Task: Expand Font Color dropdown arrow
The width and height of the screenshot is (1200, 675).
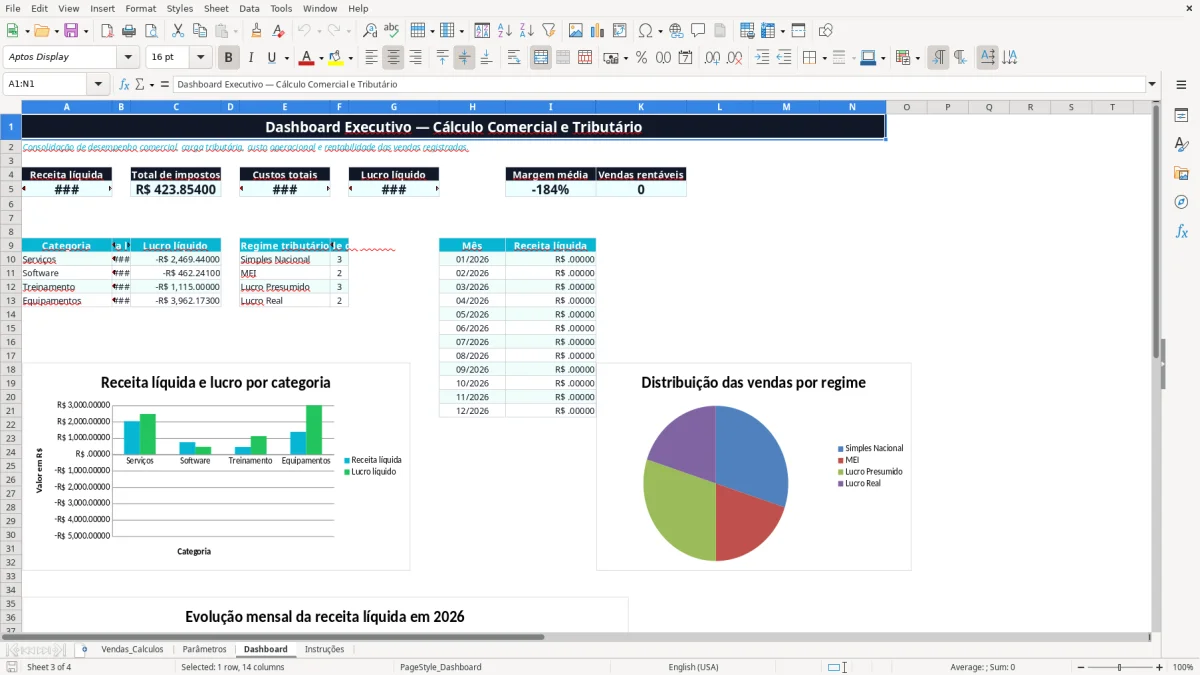Action: (x=320, y=58)
